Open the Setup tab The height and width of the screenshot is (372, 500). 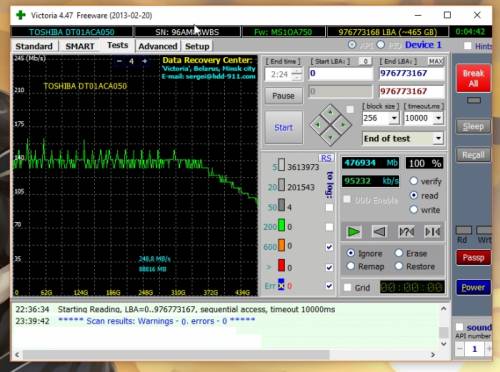click(x=197, y=46)
